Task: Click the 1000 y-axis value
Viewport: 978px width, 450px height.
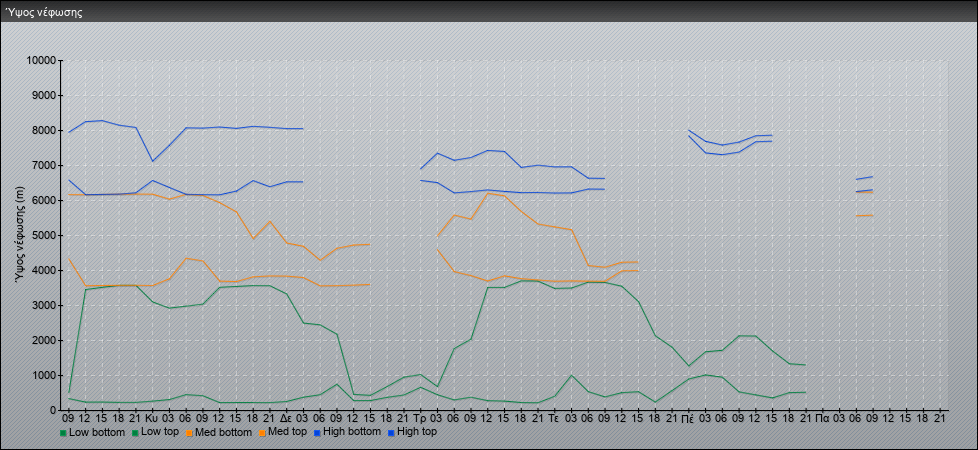Action: click(44, 375)
